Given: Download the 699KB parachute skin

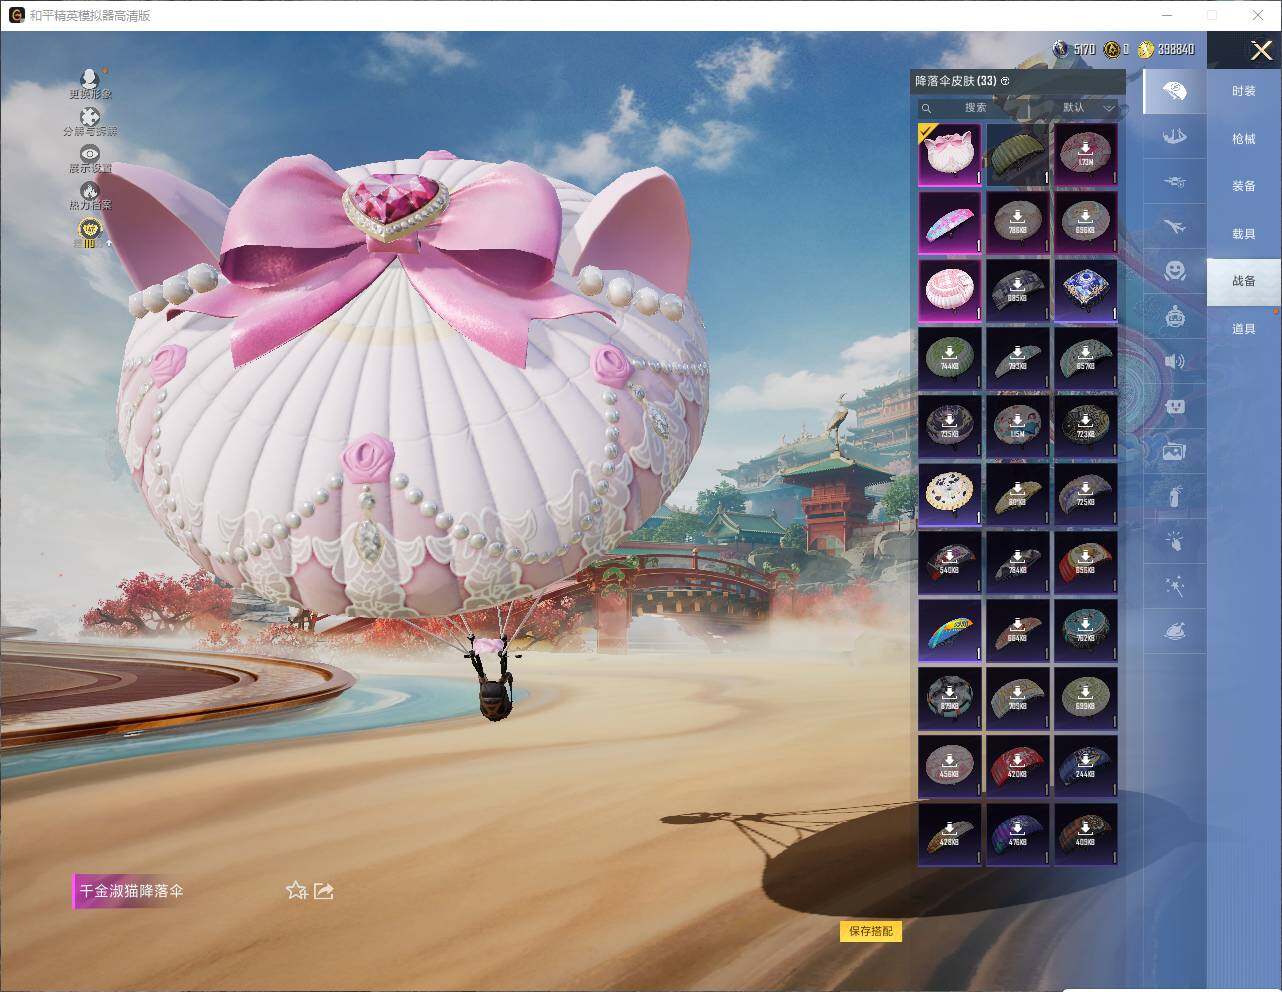Looking at the screenshot, I should tap(1085, 698).
